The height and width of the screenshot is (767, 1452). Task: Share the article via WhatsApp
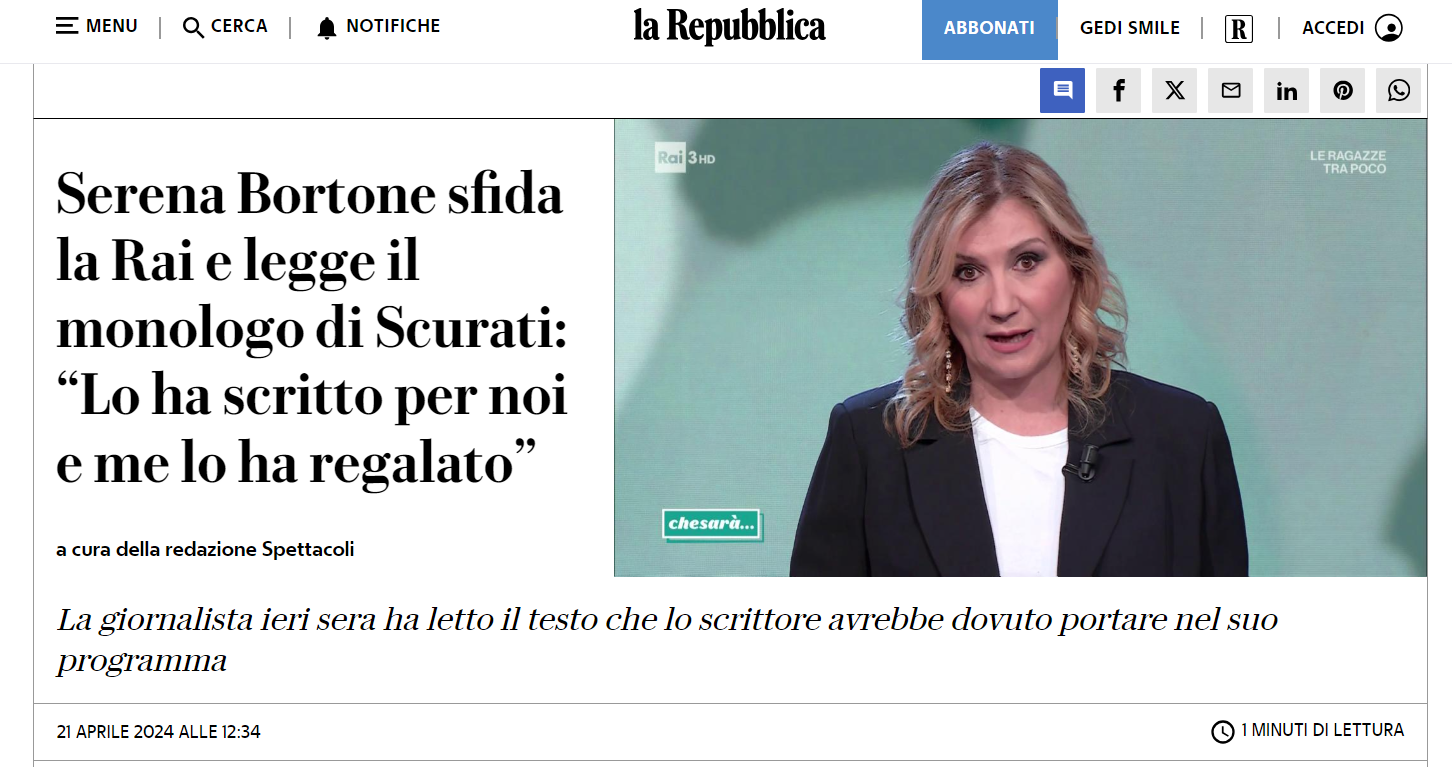pos(1398,91)
